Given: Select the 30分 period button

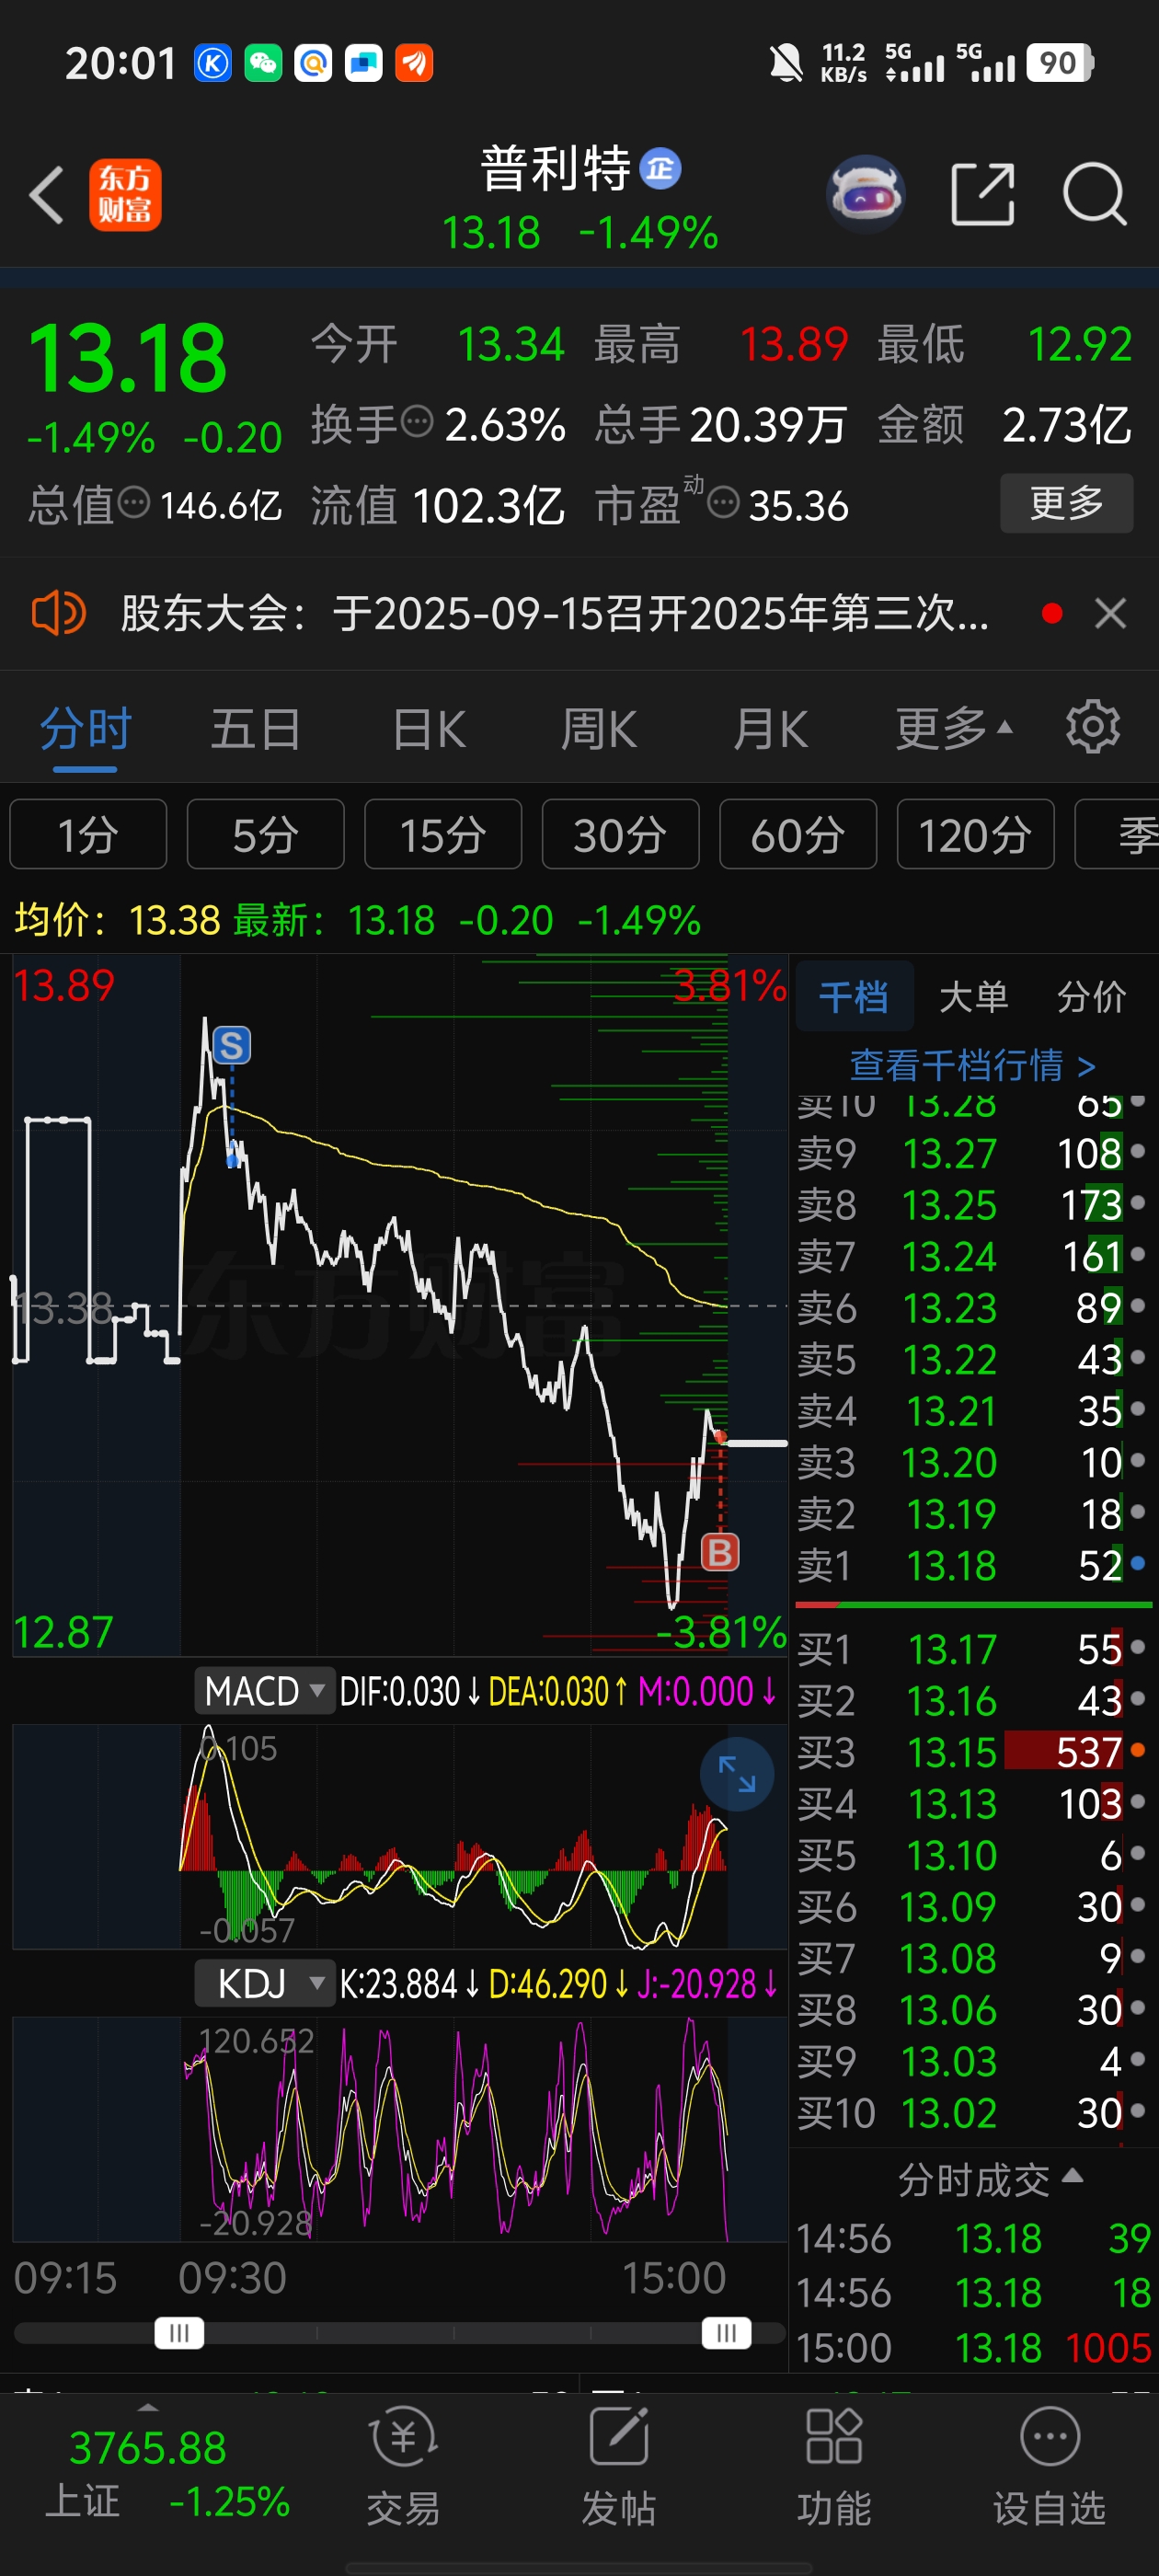Looking at the screenshot, I should [x=620, y=834].
